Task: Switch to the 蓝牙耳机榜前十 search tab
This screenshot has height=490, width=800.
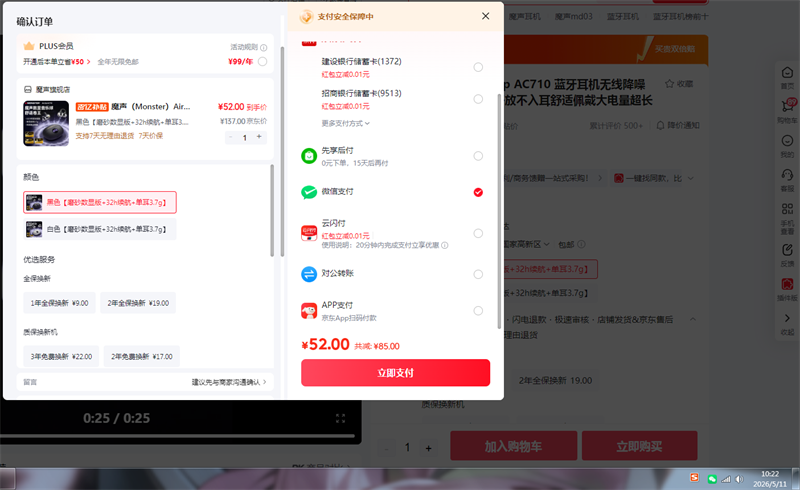Action: tap(681, 17)
